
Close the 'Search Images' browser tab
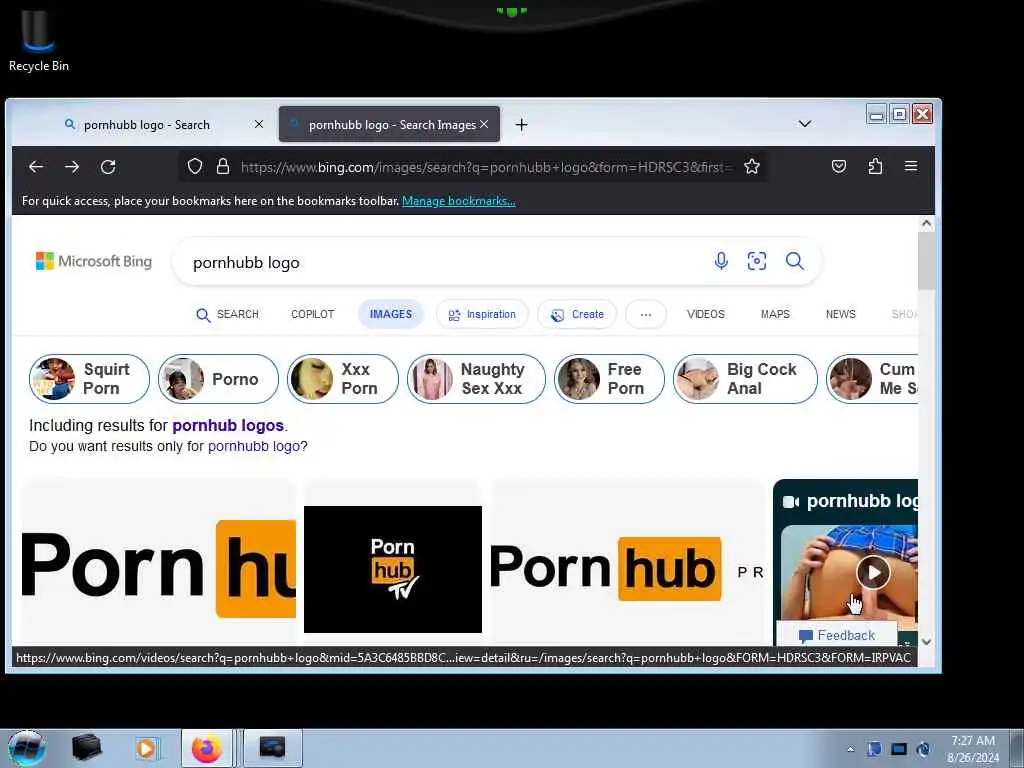[484, 124]
